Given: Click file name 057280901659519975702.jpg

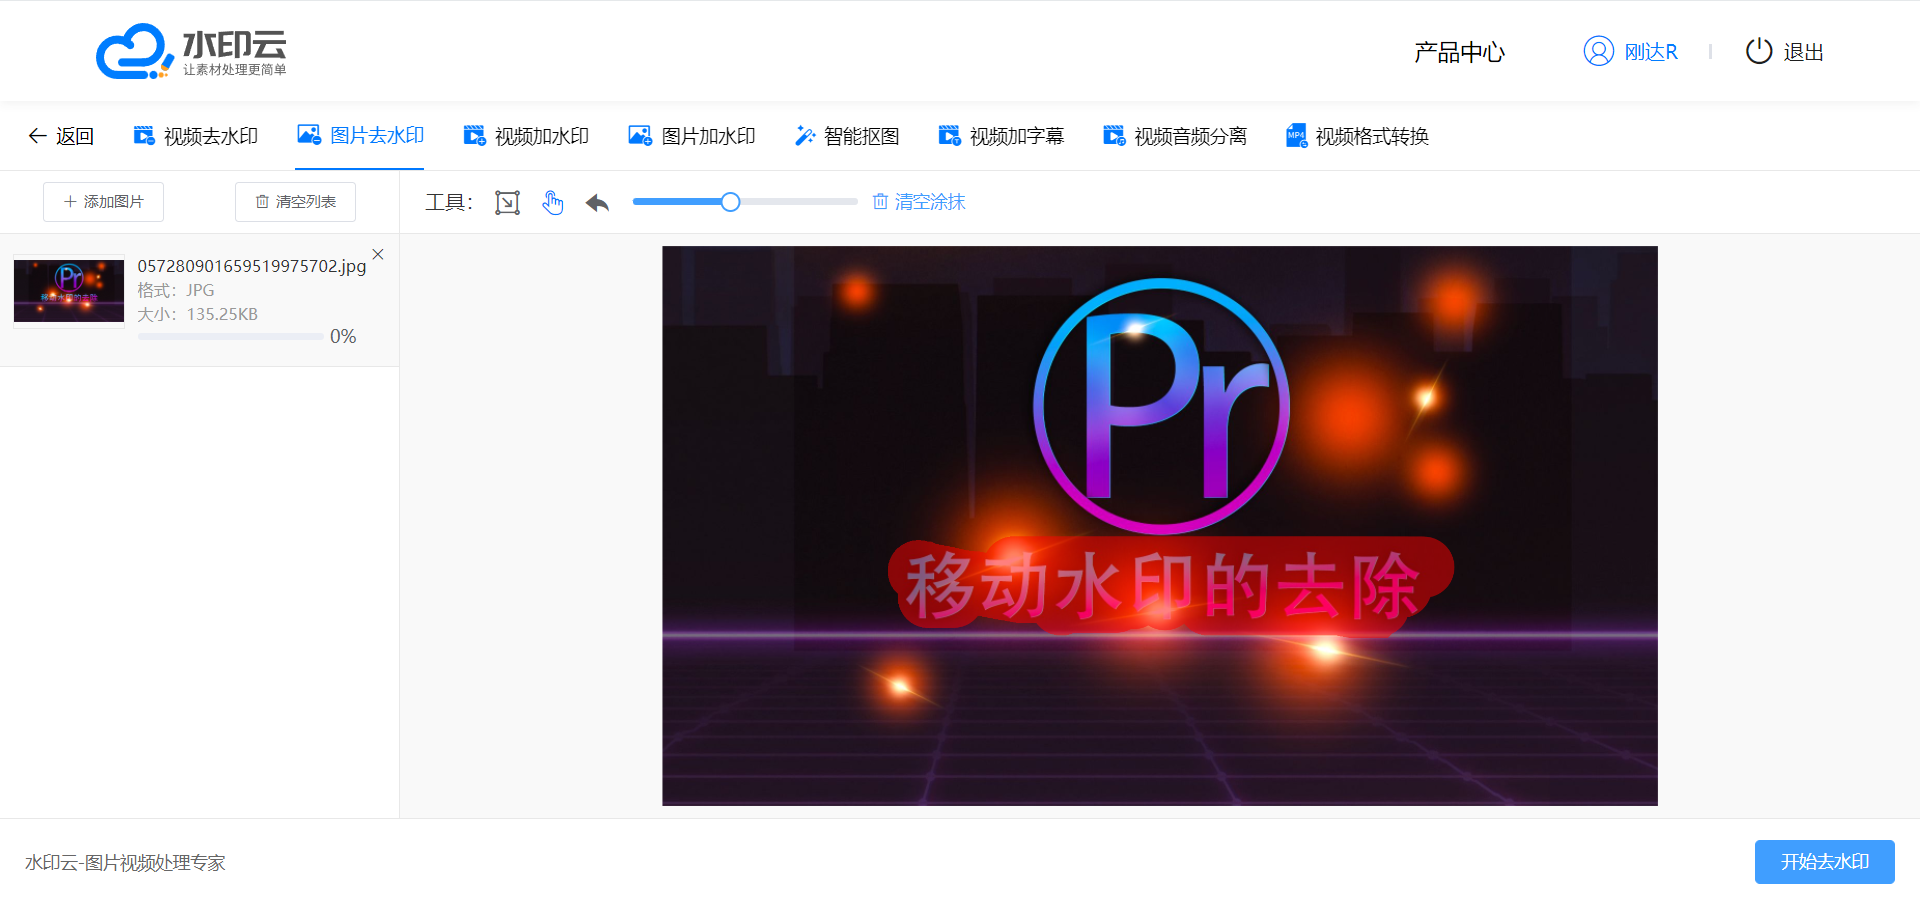Looking at the screenshot, I should [x=252, y=266].
